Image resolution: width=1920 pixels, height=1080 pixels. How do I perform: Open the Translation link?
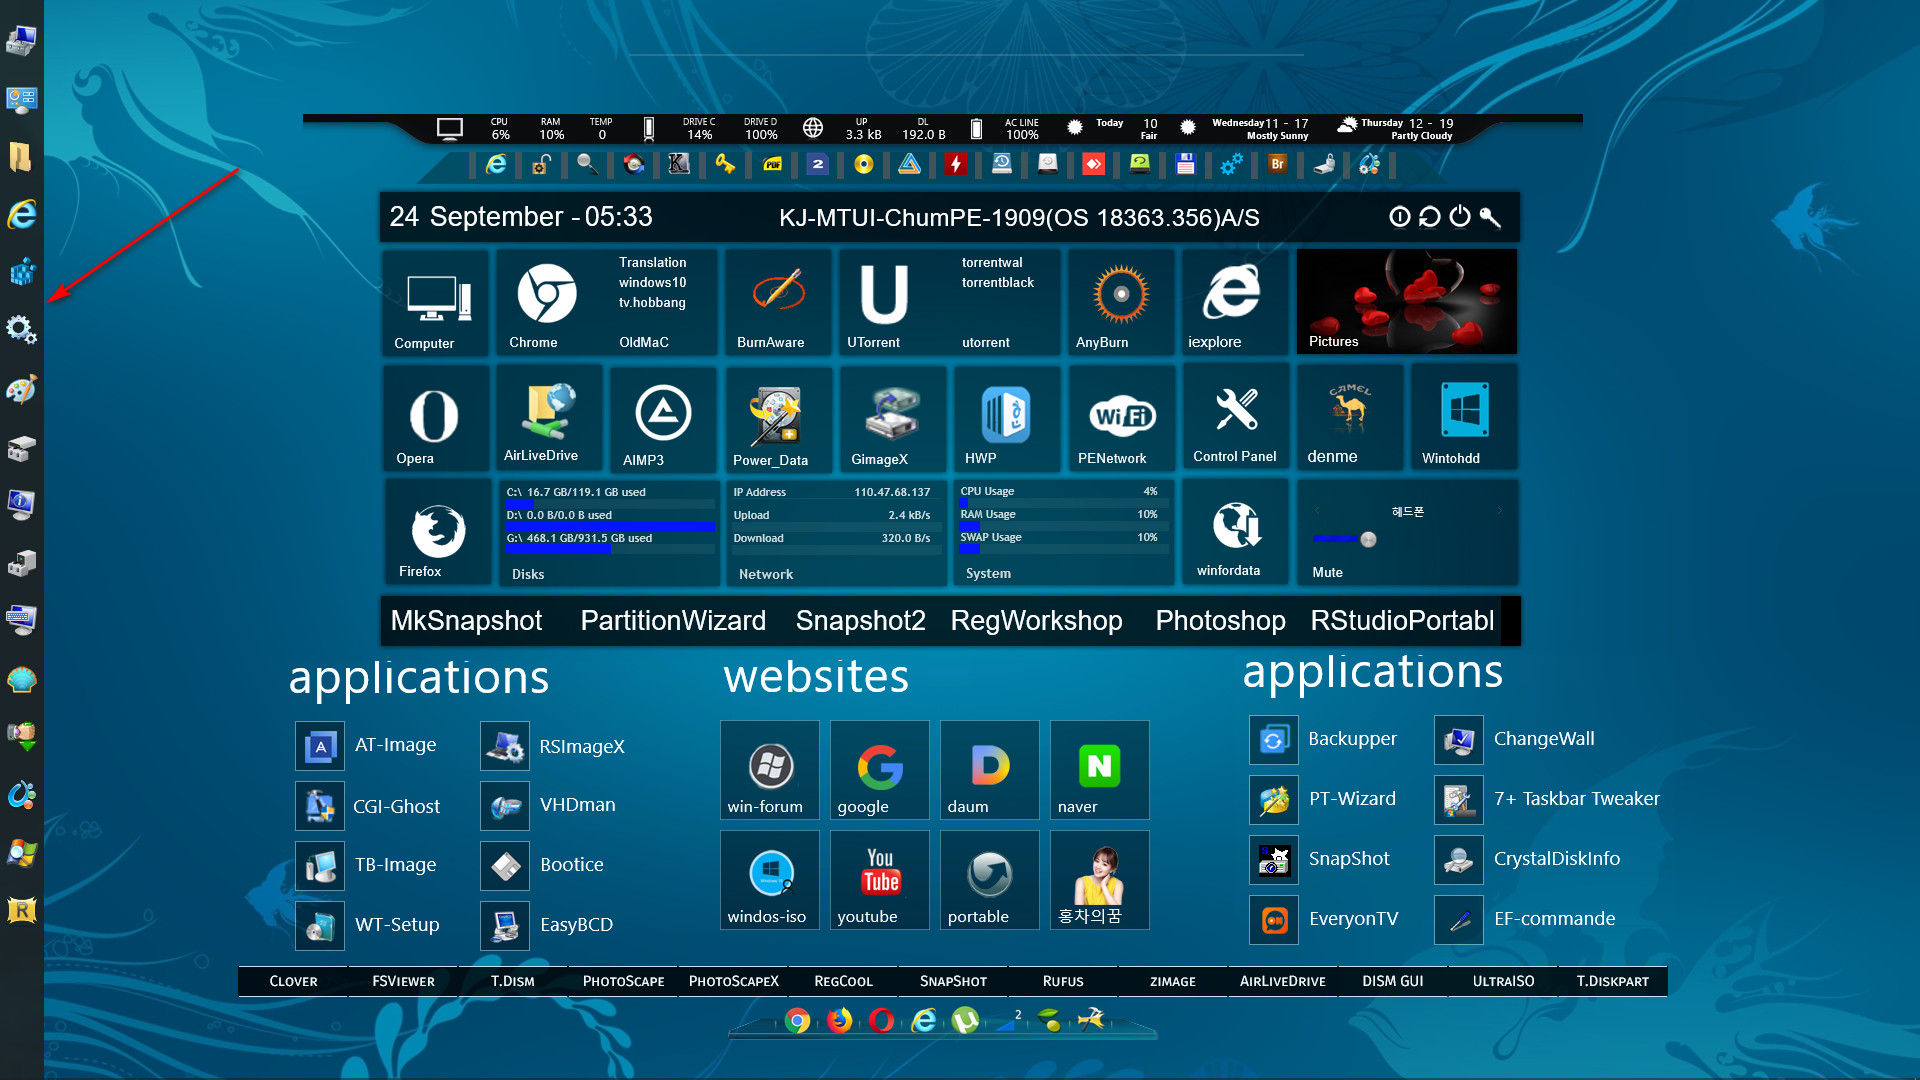coord(652,262)
